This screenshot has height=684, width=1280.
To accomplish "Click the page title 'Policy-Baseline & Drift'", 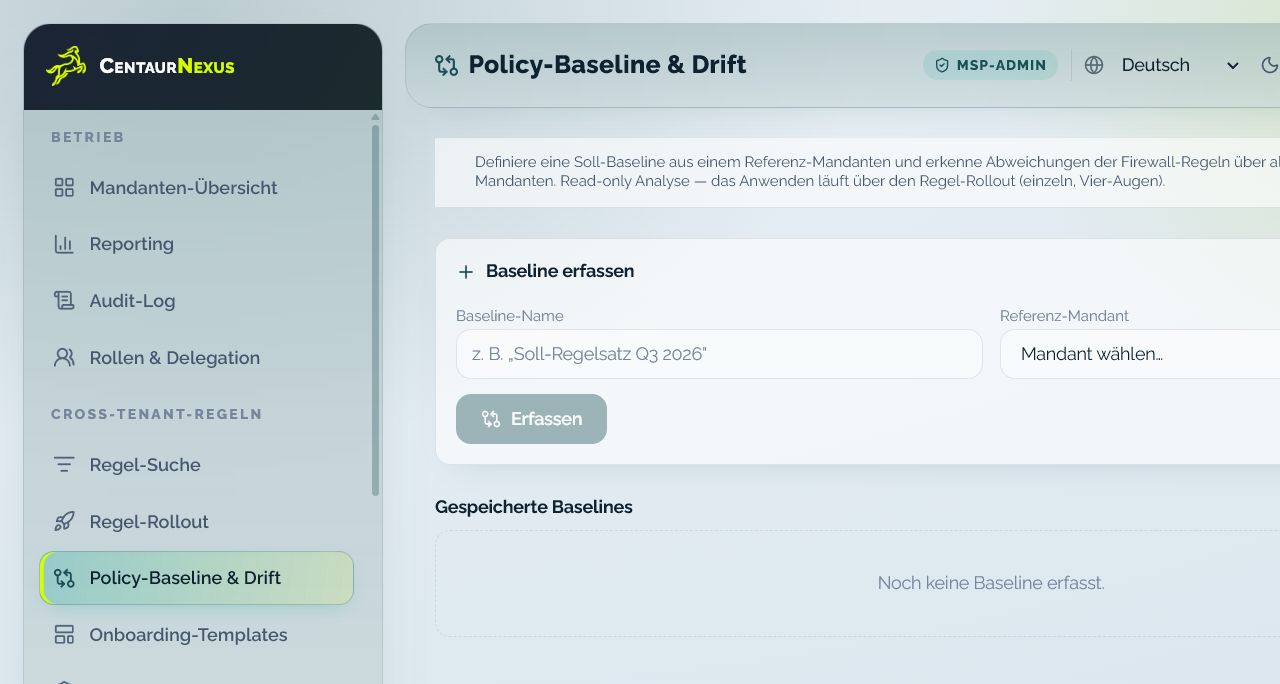I will coord(607,65).
